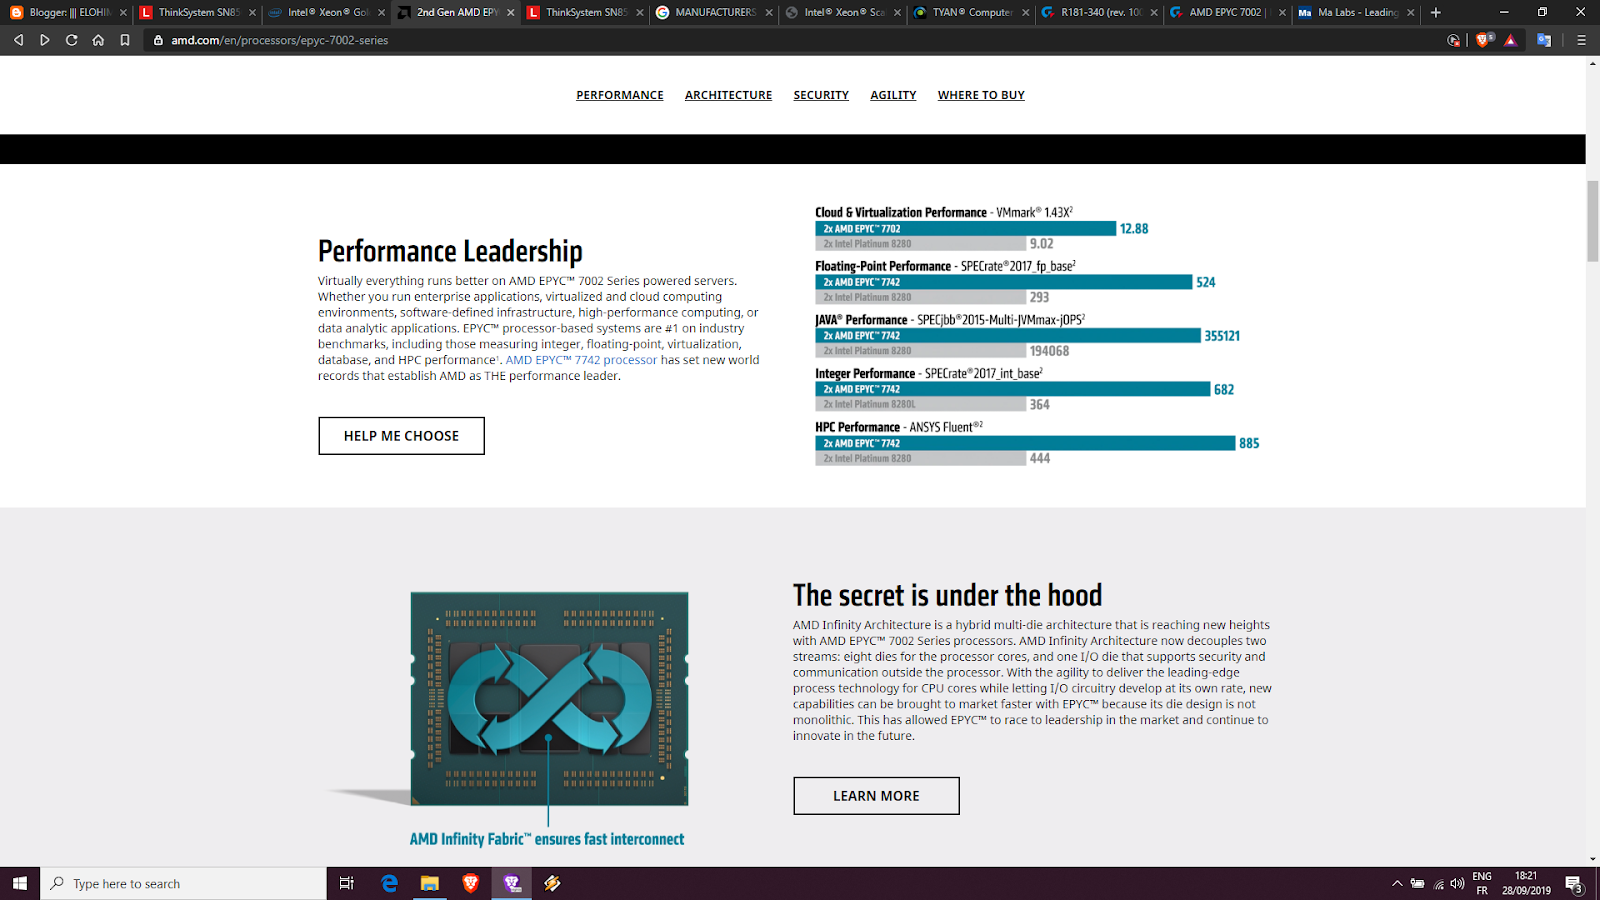
Task: Jump to the PERFORMANCE section
Action: pos(619,95)
